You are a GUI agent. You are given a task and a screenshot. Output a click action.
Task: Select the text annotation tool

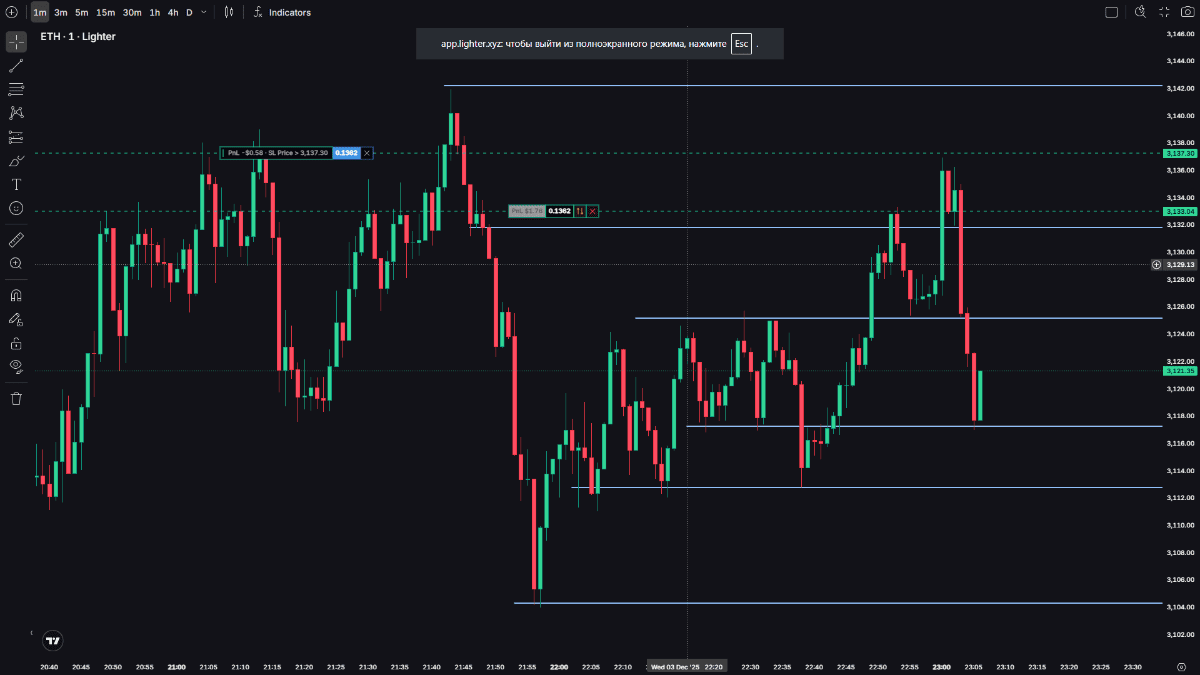[x=16, y=185]
